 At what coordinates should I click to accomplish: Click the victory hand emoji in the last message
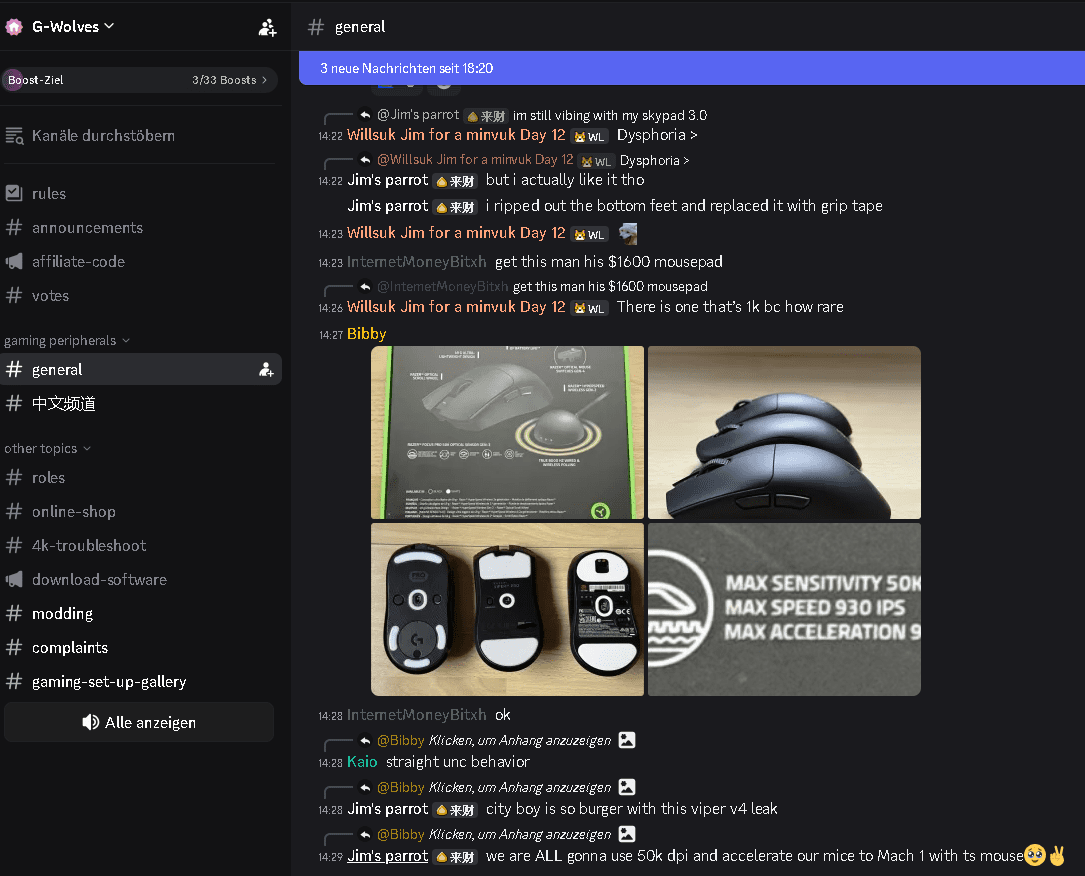tap(1057, 856)
